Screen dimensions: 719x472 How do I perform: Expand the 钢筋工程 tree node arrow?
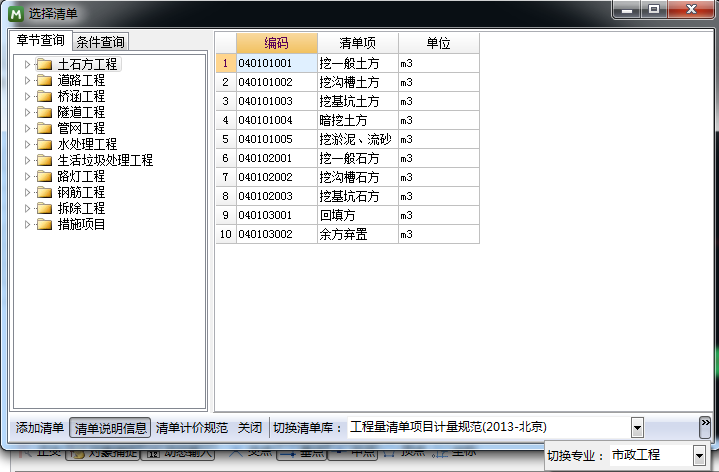coord(27,193)
